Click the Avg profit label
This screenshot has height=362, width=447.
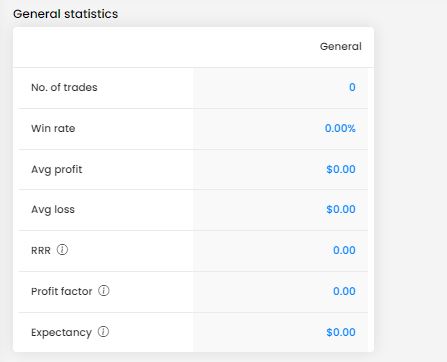(57, 169)
